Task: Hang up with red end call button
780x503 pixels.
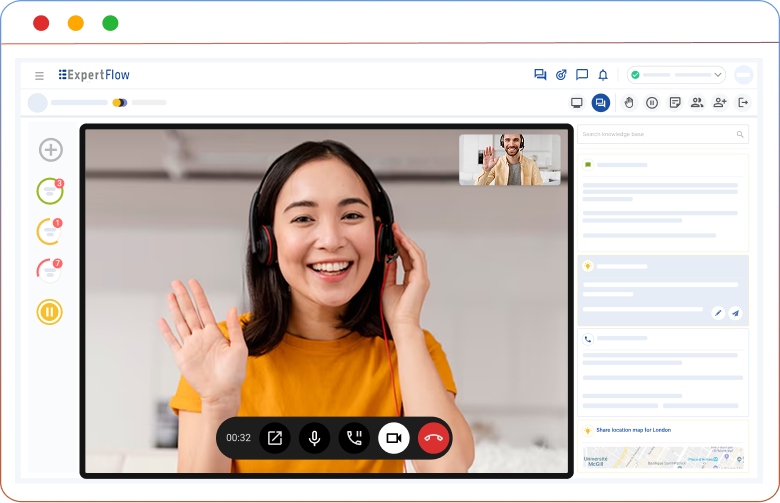Action: click(x=433, y=438)
